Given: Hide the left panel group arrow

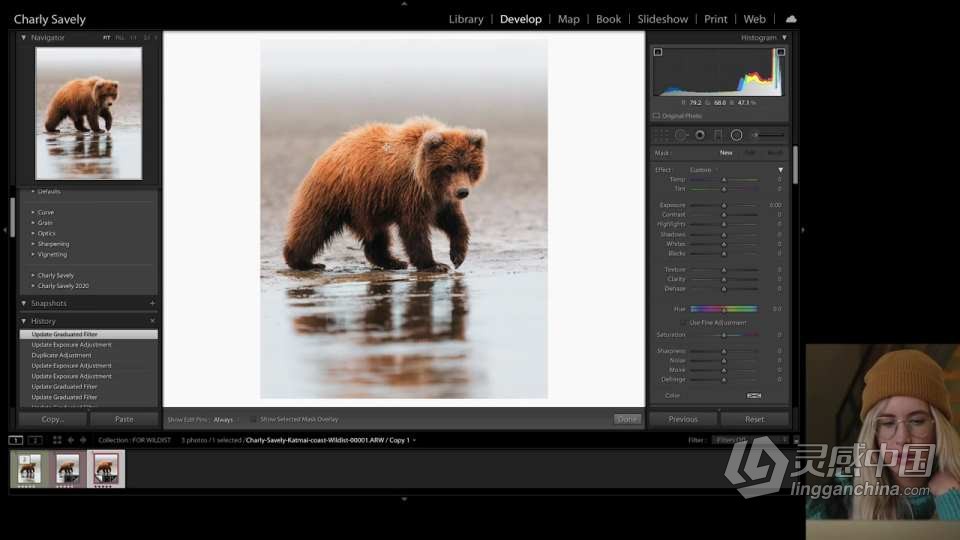Looking at the screenshot, I should (x=5, y=230).
